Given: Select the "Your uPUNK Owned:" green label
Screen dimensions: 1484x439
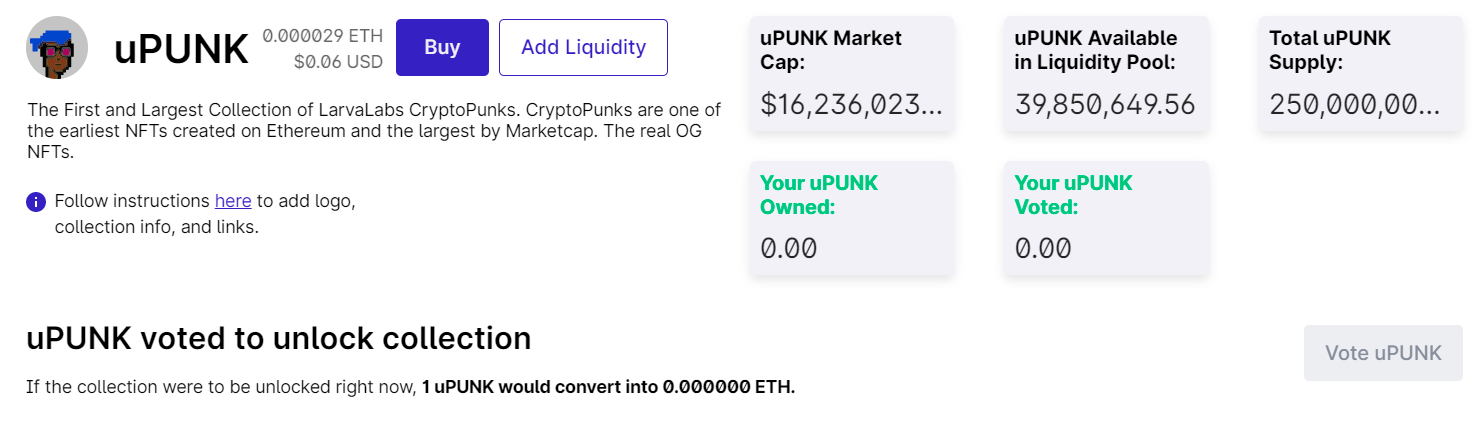Looking at the screenshot, I should pos(818,195).
